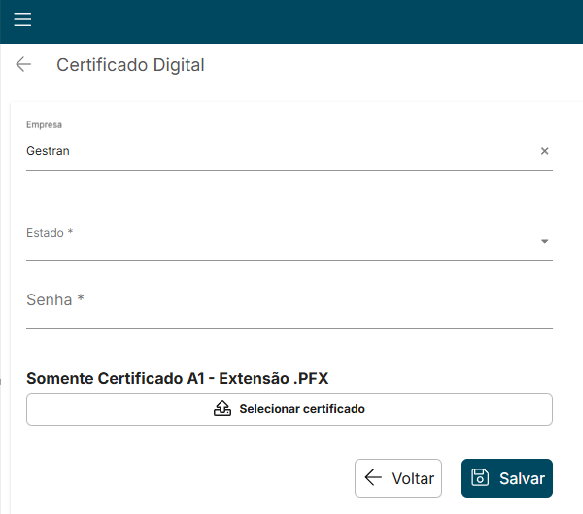The height and width of the screenshot is (514, 583).
Task: Click the Estado * label text
Action: (49, 233)
